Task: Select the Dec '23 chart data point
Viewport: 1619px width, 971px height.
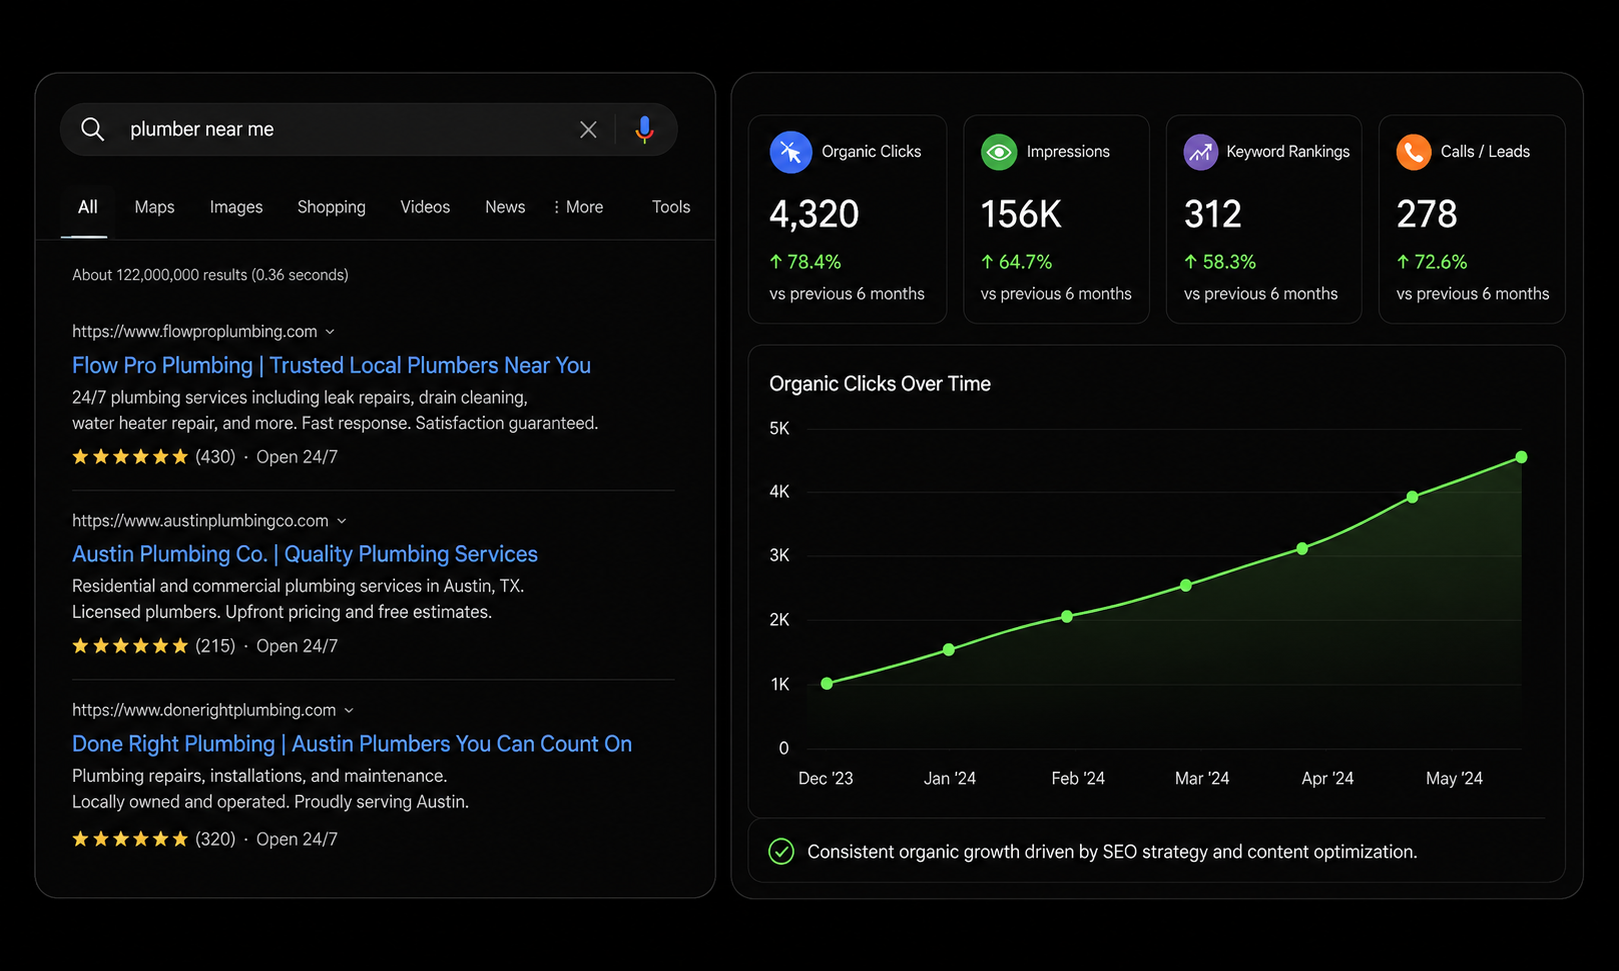Action: tap(827, 684)
